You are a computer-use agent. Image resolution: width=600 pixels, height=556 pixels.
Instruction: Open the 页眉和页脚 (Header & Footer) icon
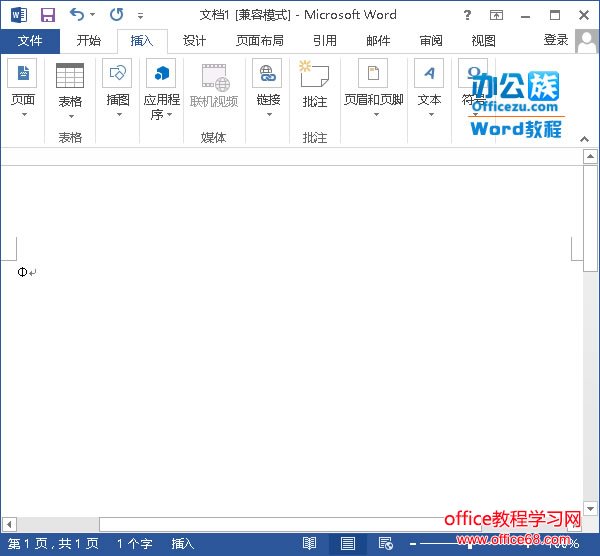pyautogui.click(x=373, y=73)
